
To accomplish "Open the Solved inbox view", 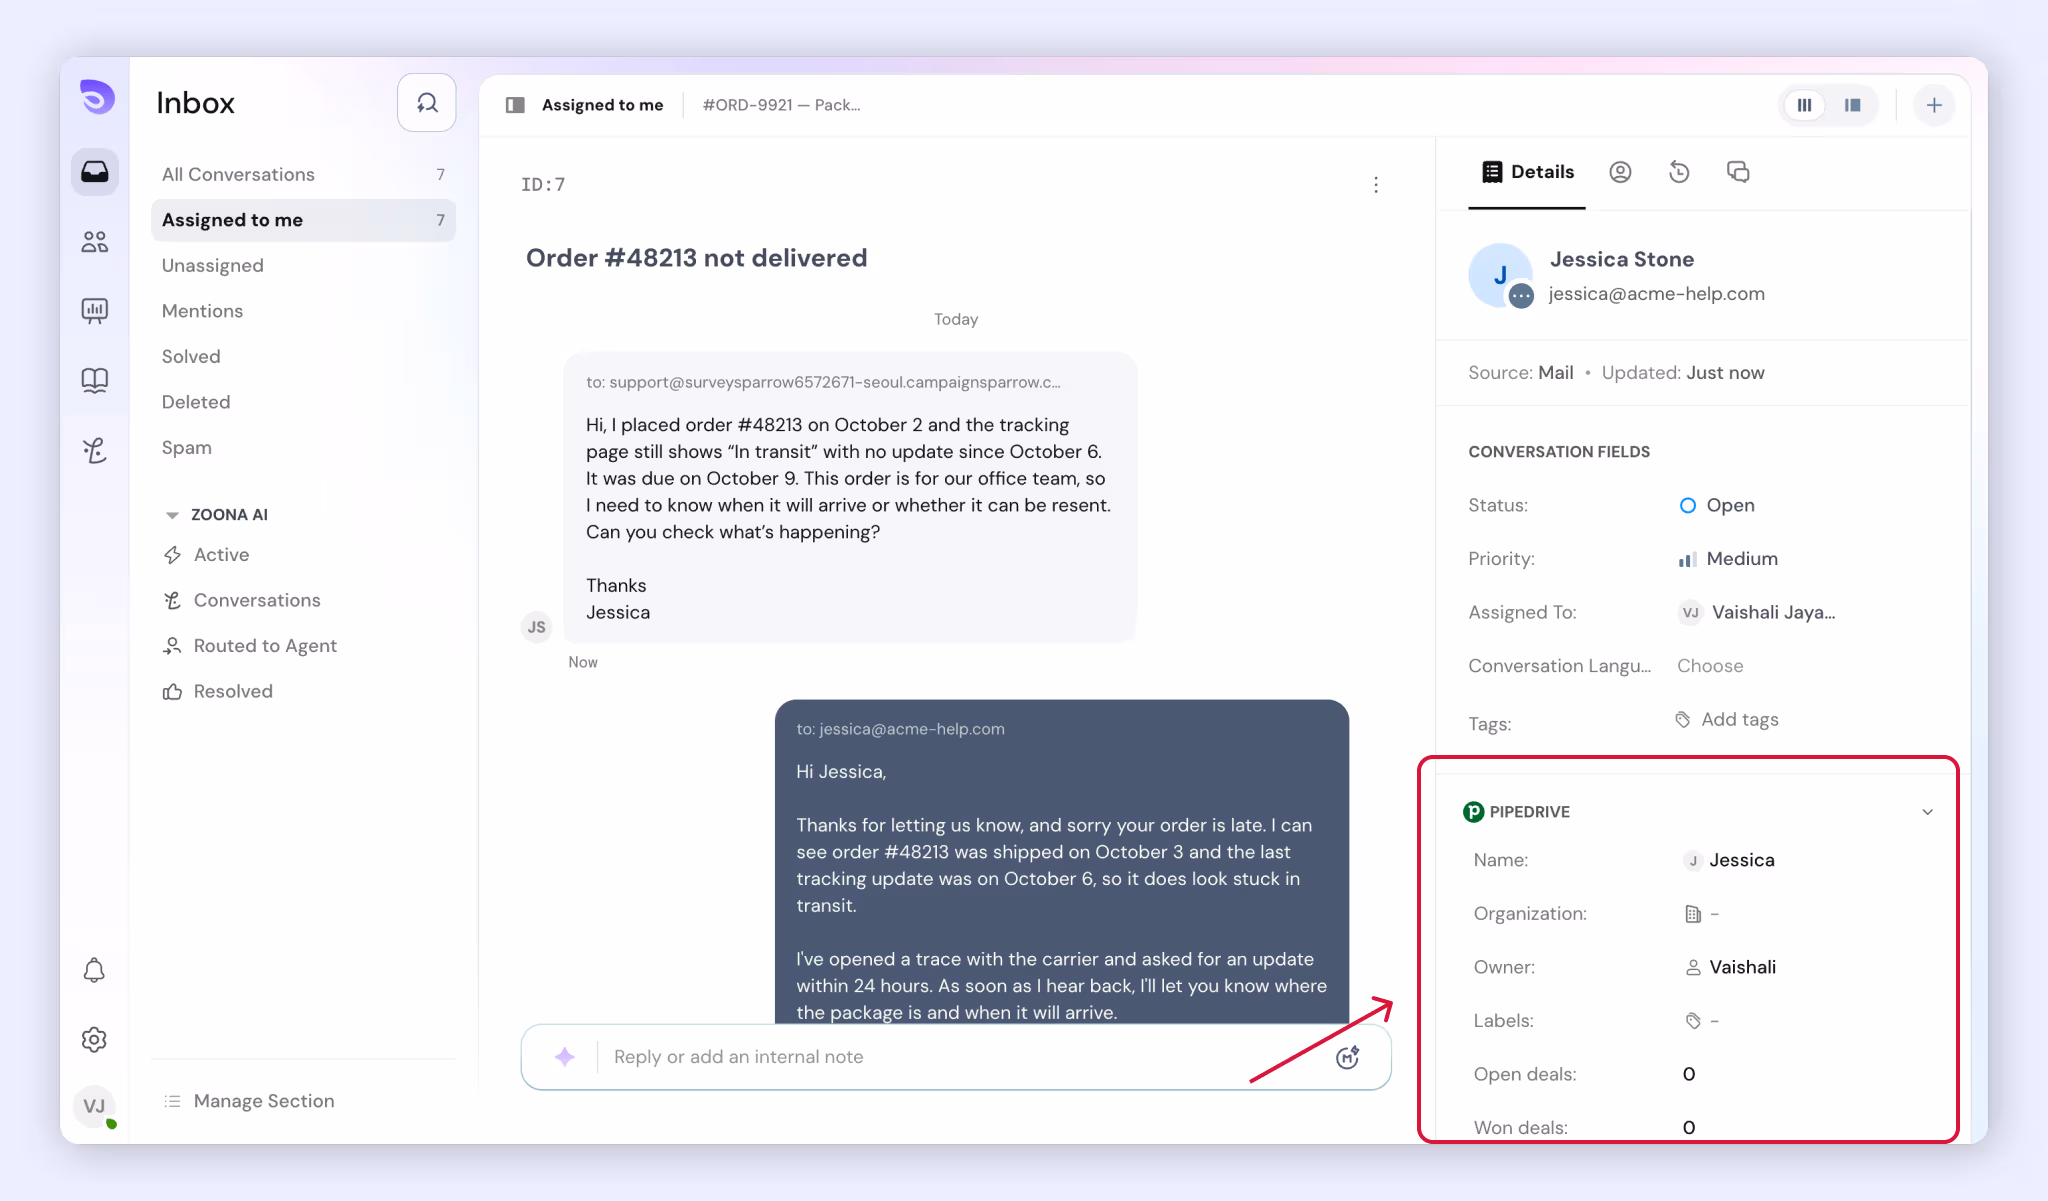I will pos(303,356).
